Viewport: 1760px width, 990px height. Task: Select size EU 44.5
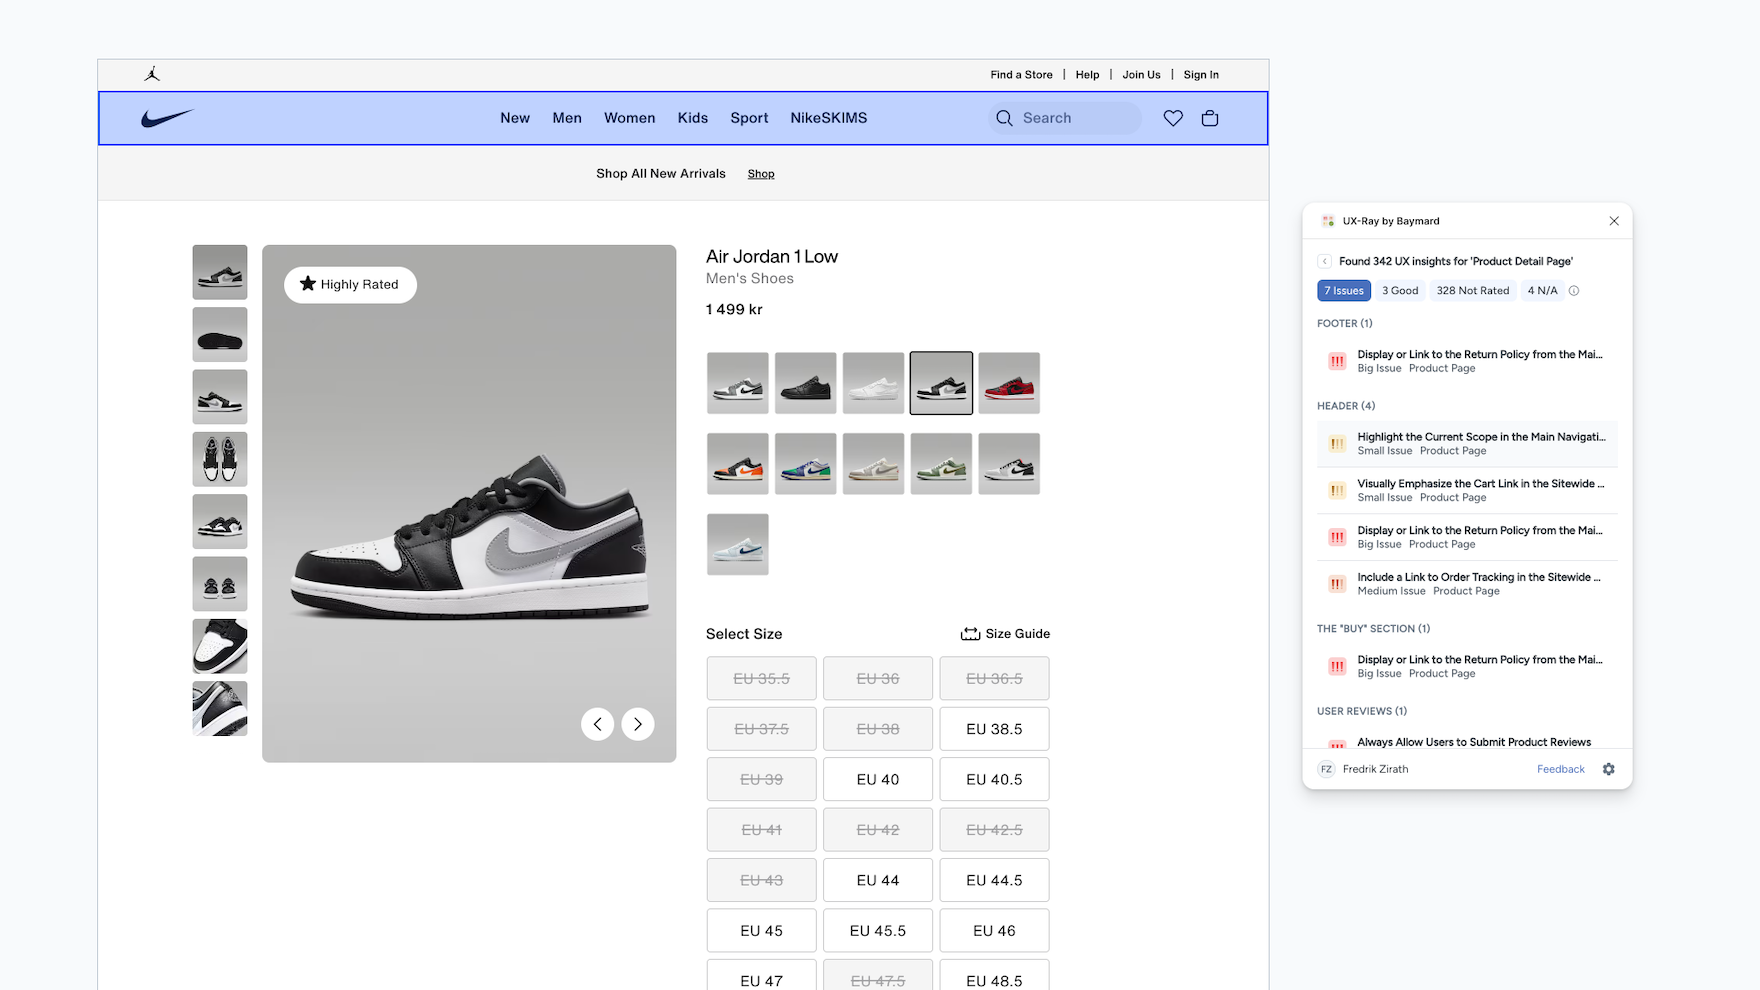click(x=994, y=880)
